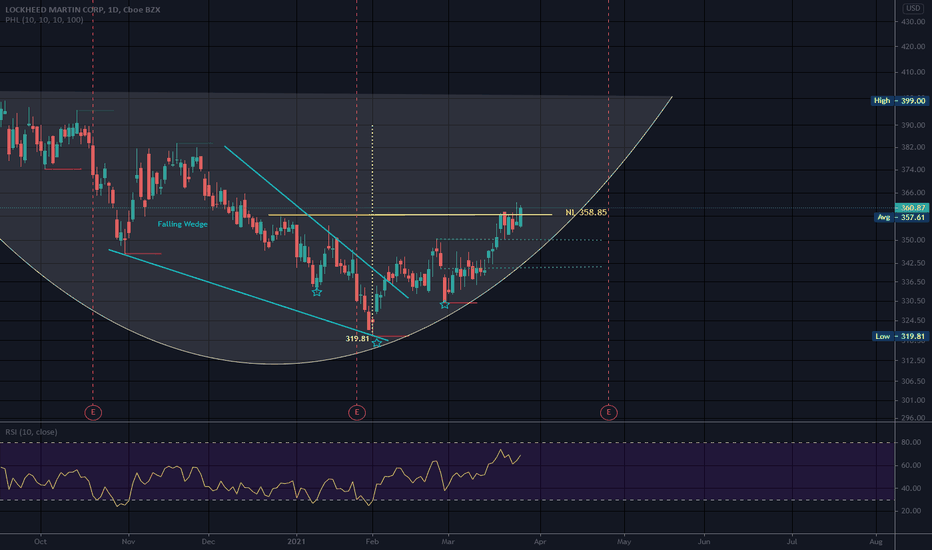
Task: Click the May label on the time axis
Action: click(x=624, y=542)
